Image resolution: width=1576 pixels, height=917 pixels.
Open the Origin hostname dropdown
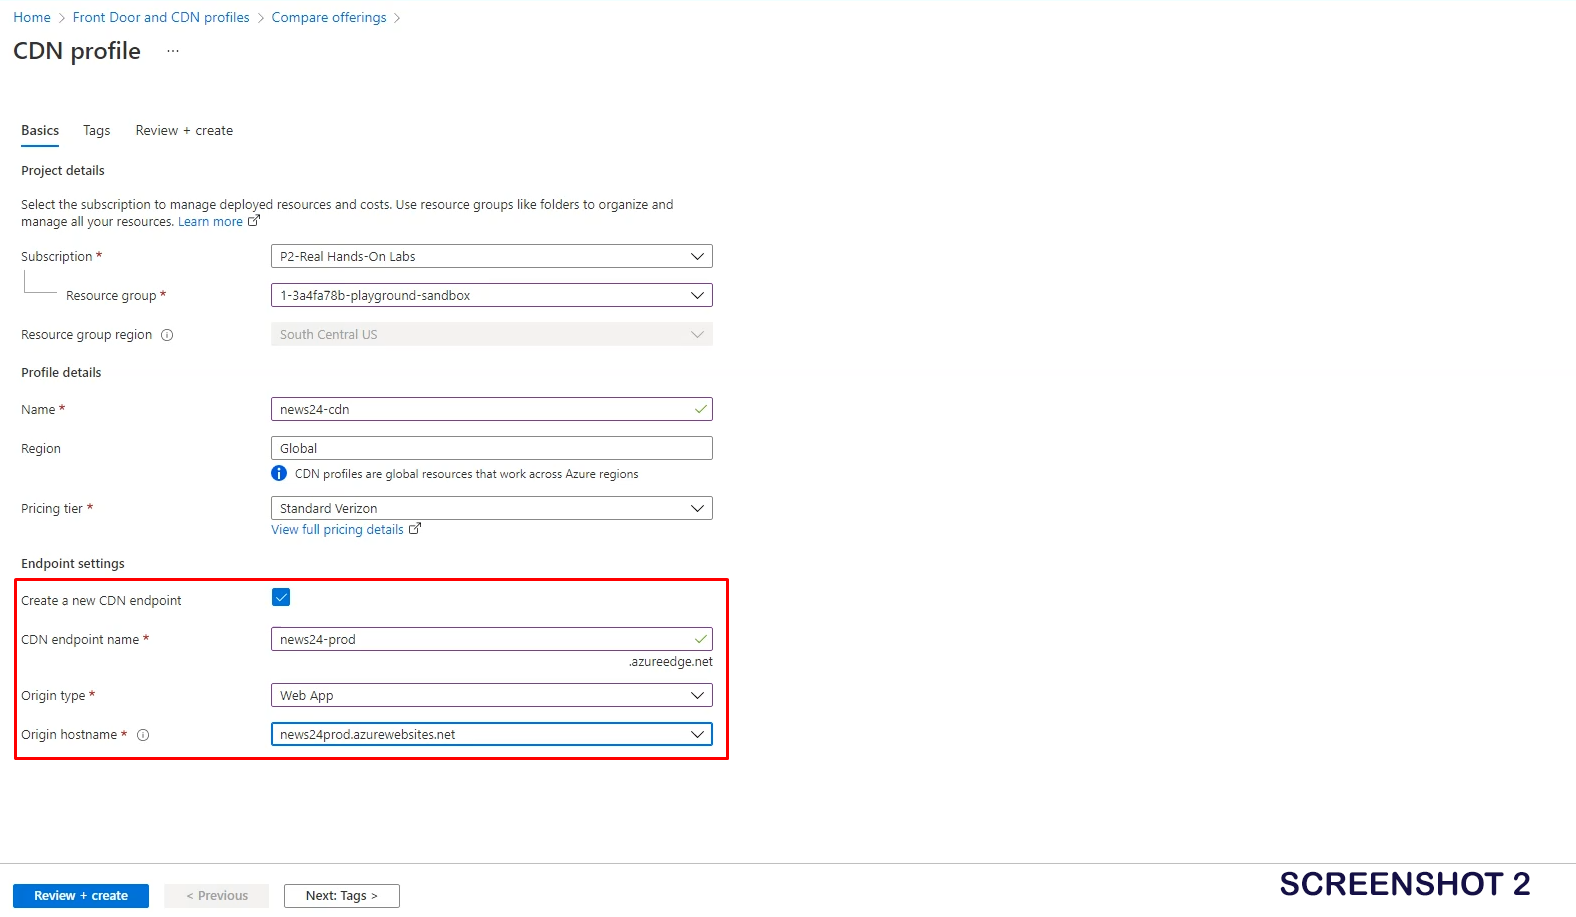(x=491, y=734)
